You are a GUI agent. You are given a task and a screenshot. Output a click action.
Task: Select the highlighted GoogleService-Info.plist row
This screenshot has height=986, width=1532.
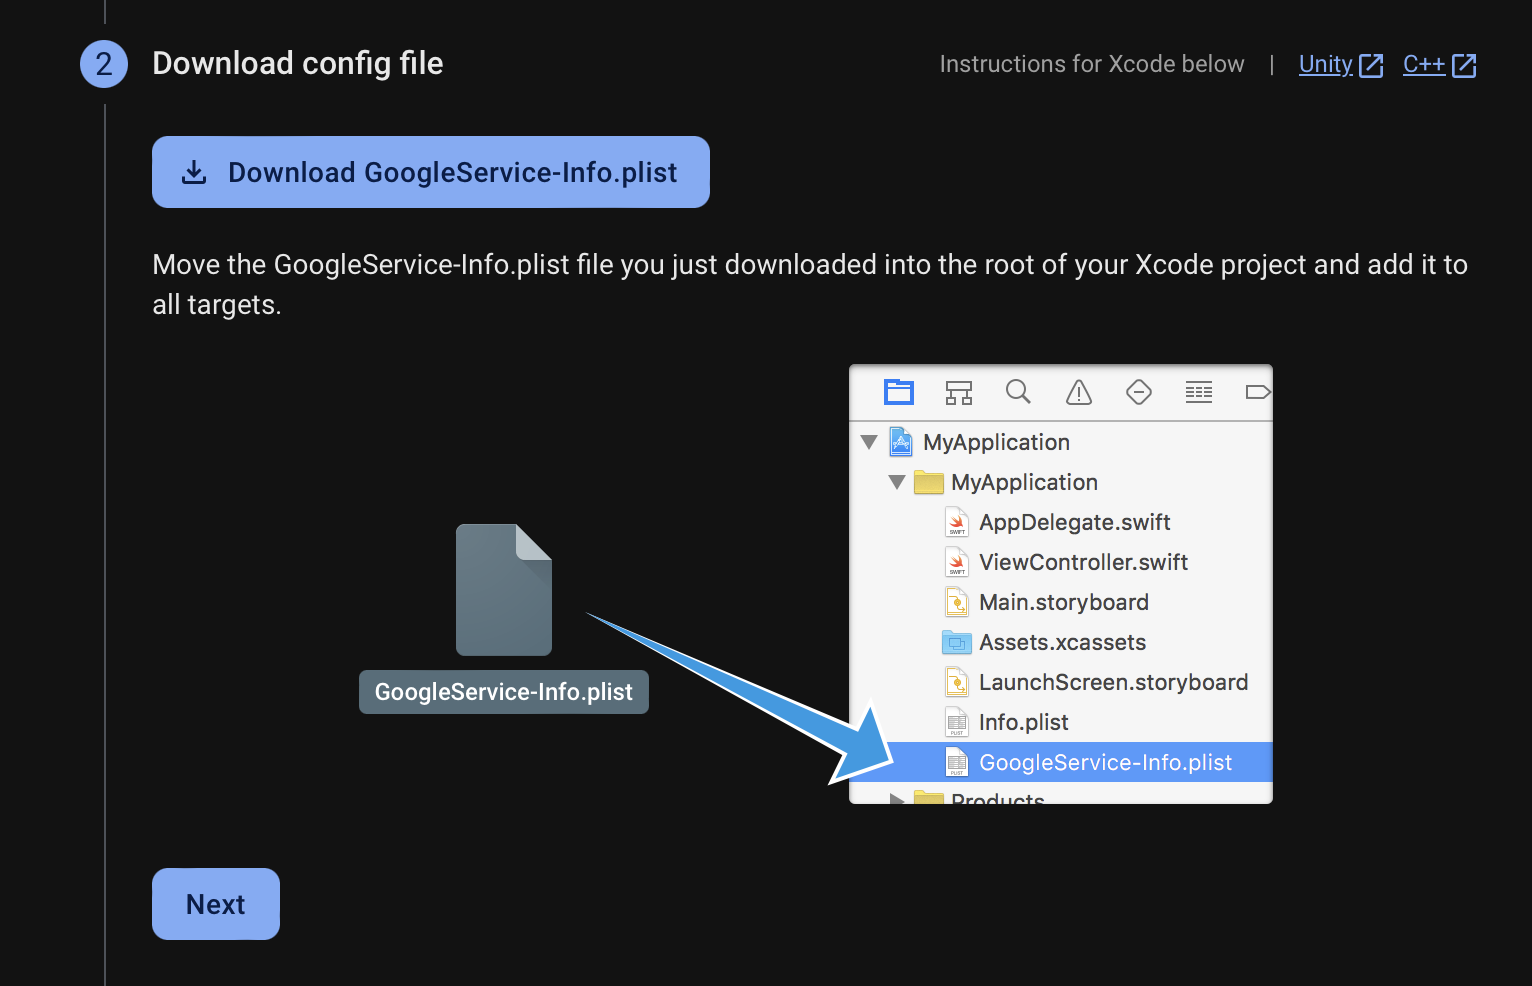[1104, 762]
